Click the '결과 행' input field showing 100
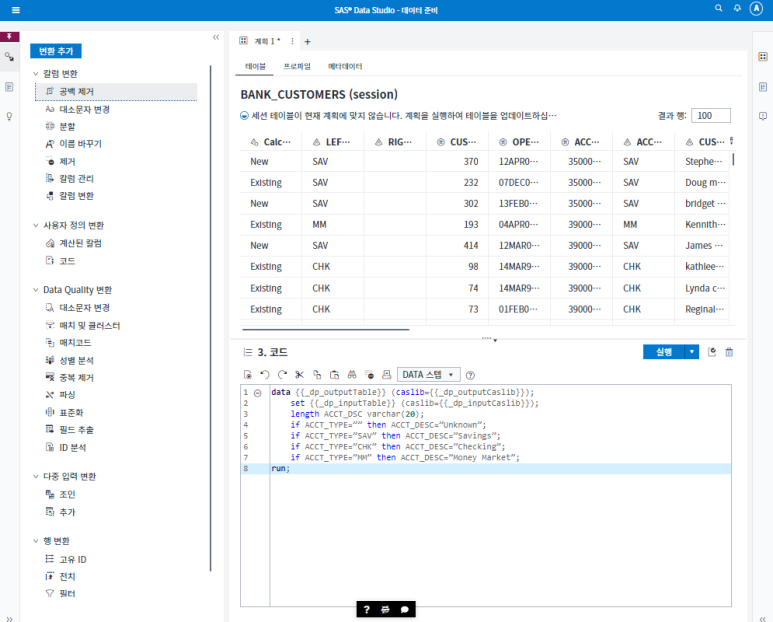773x622 pixels. coord(710,115)
